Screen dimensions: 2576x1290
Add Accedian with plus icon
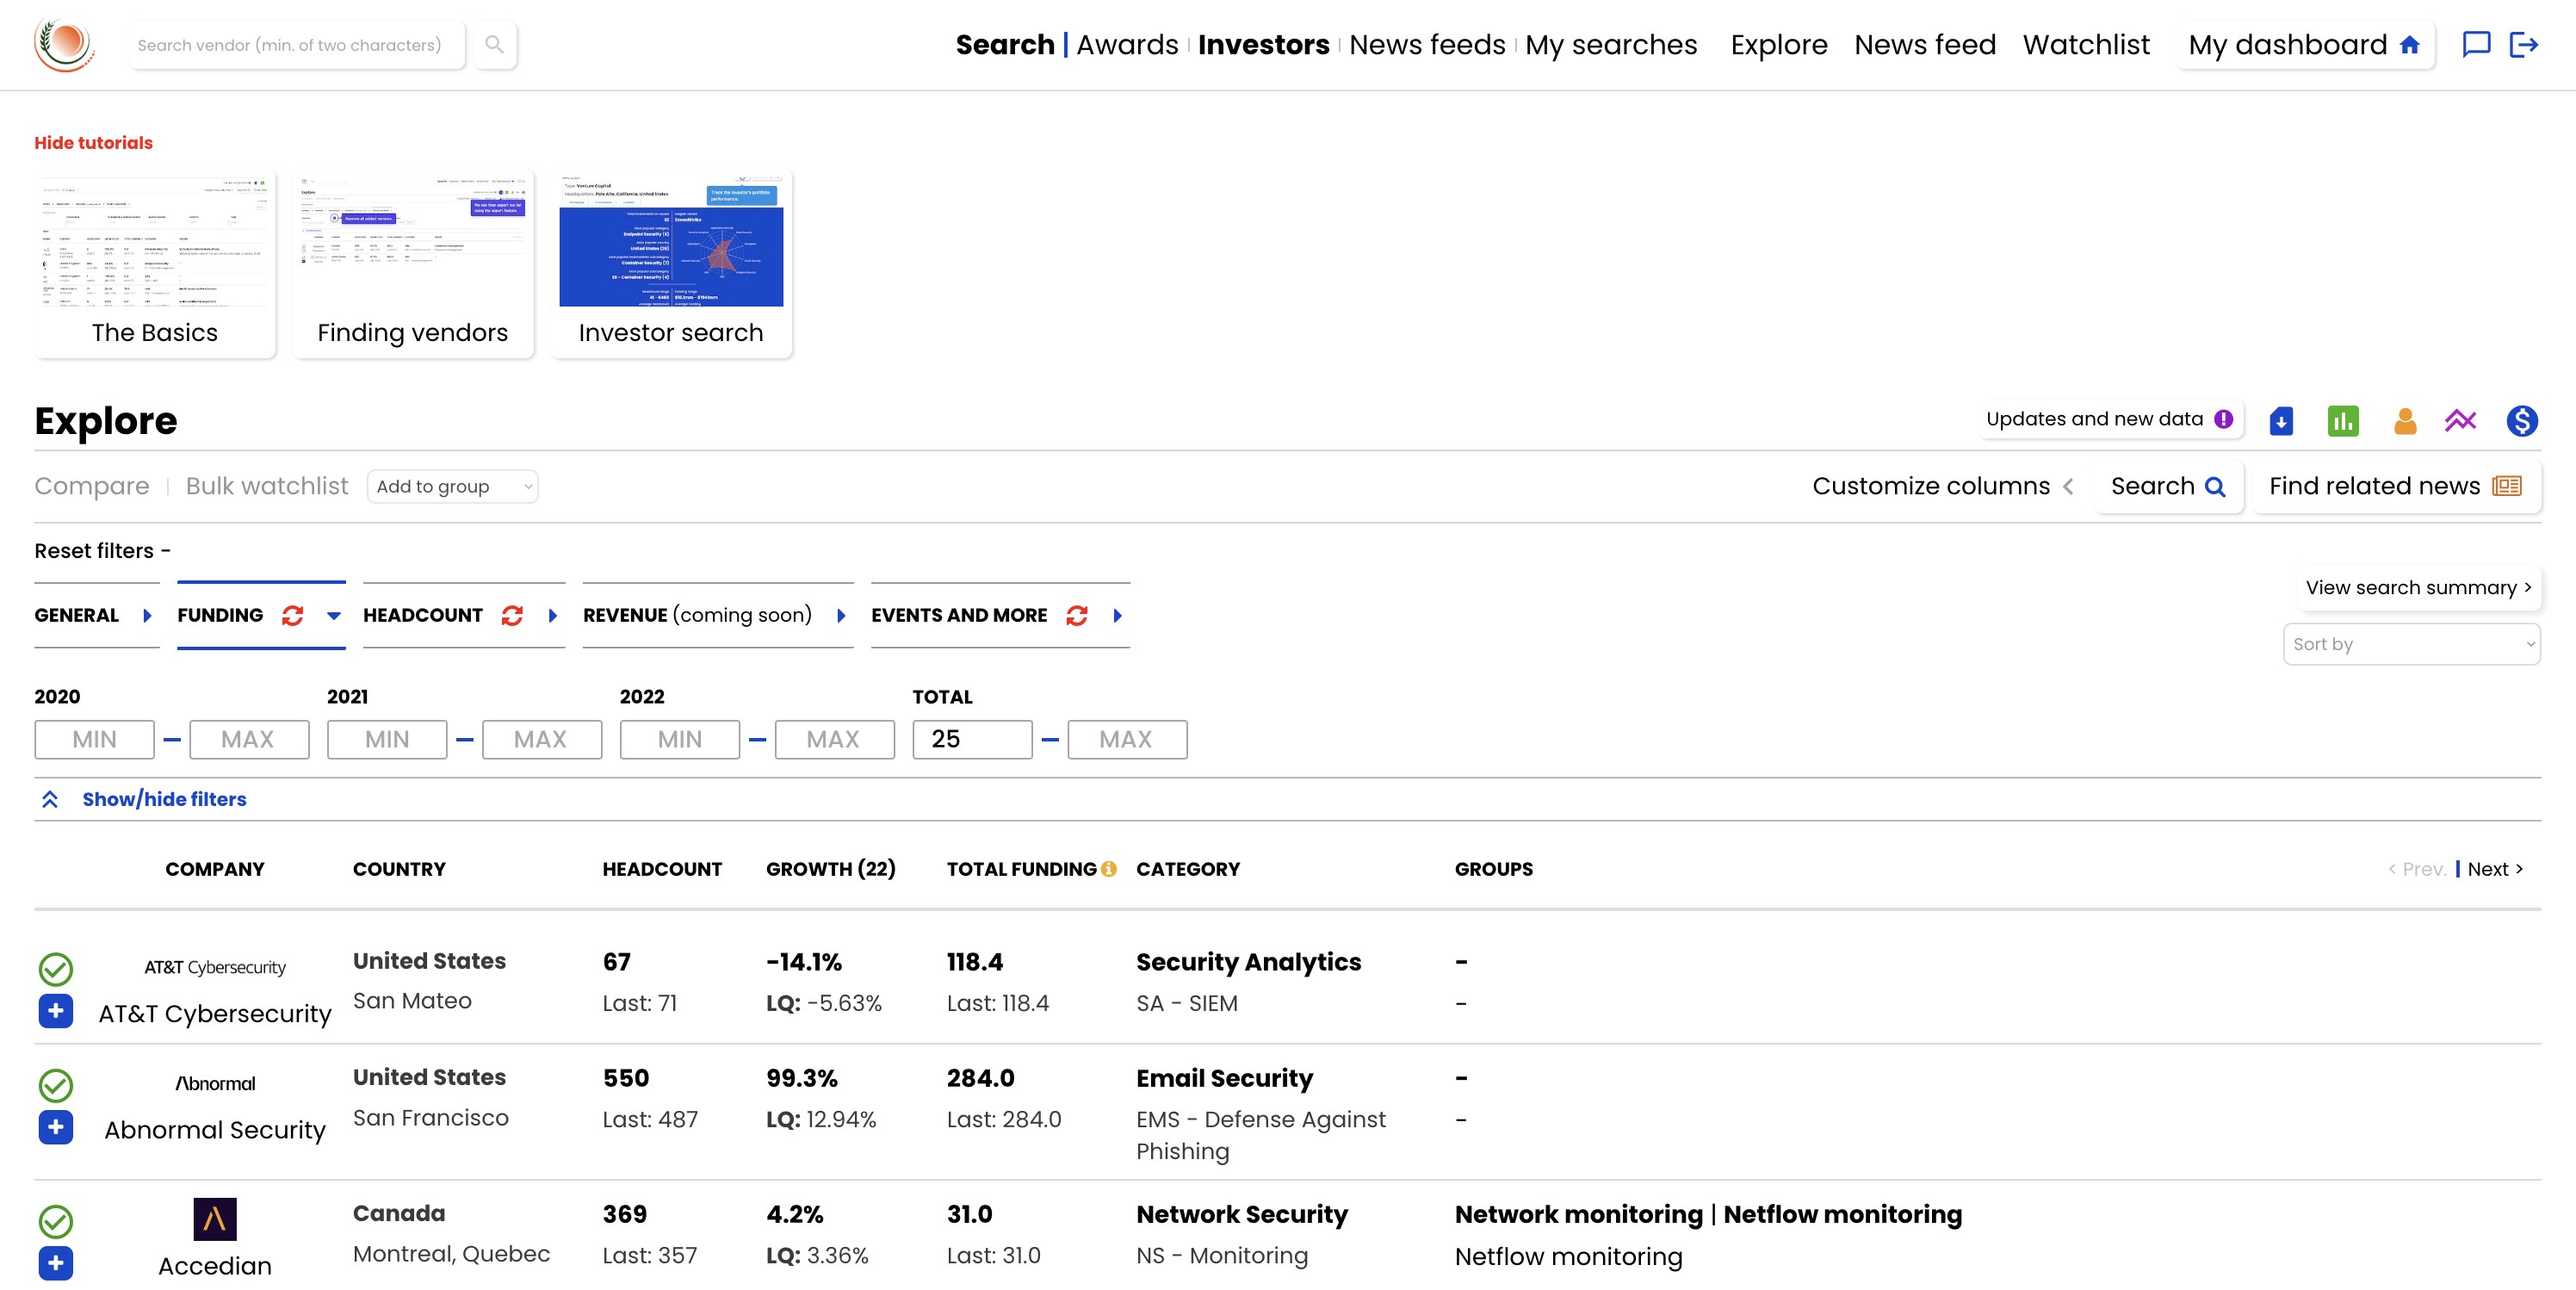coord(56,1262)
